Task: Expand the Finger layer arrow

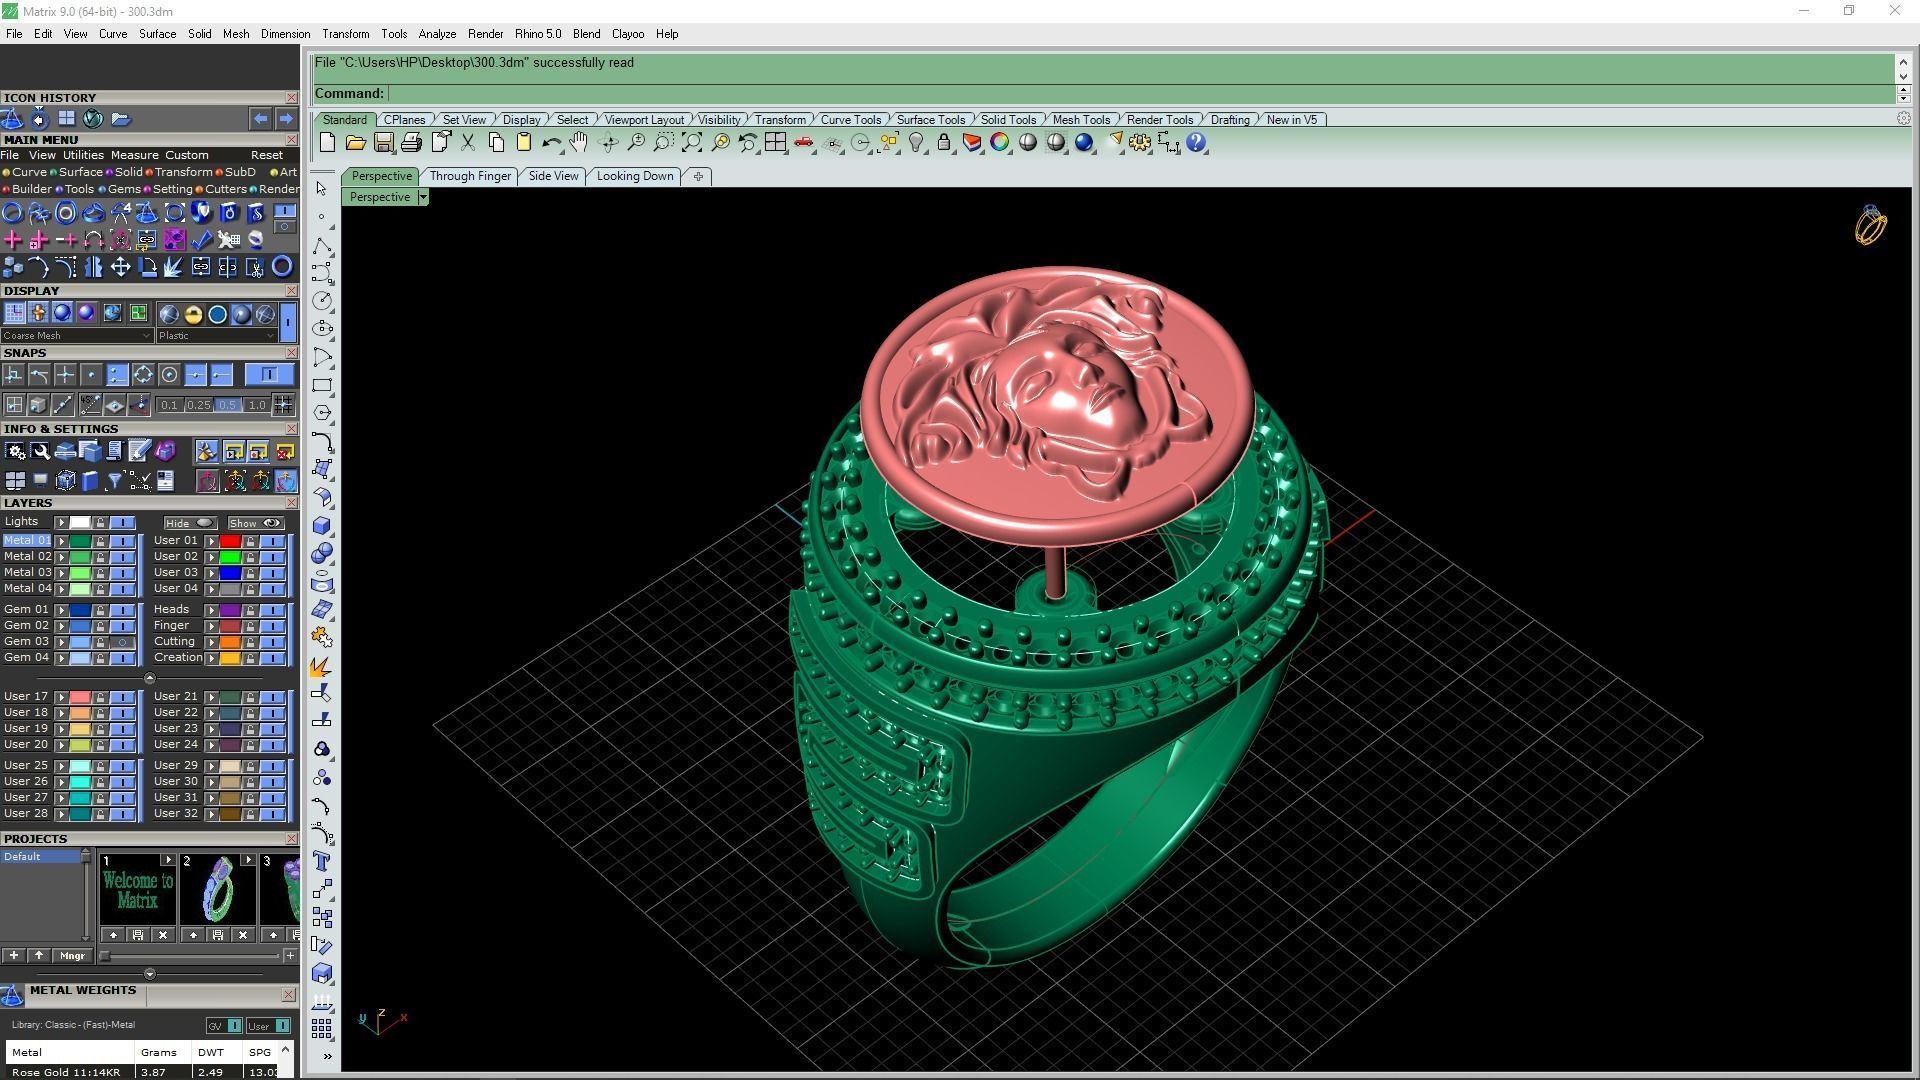Action: pyautogui.click(x=211, y=626)
